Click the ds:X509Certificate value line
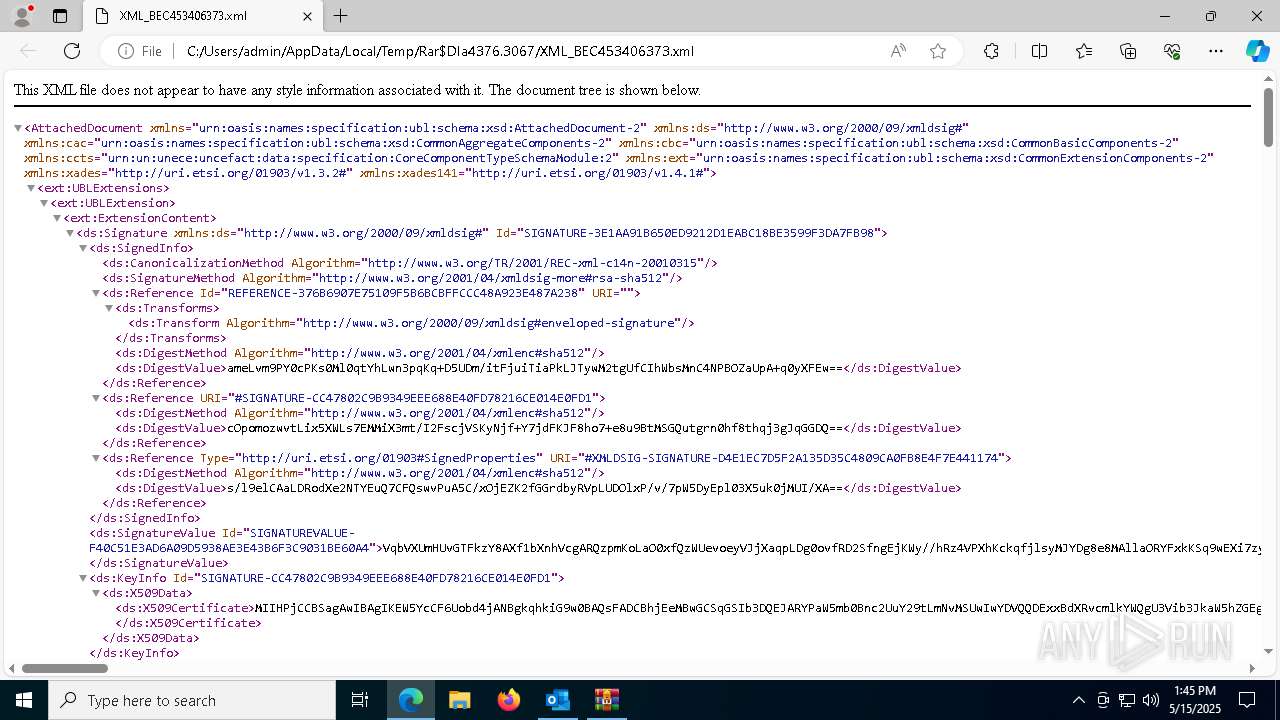The height and width of the screenshot is (720, 1280). [688, 608]
